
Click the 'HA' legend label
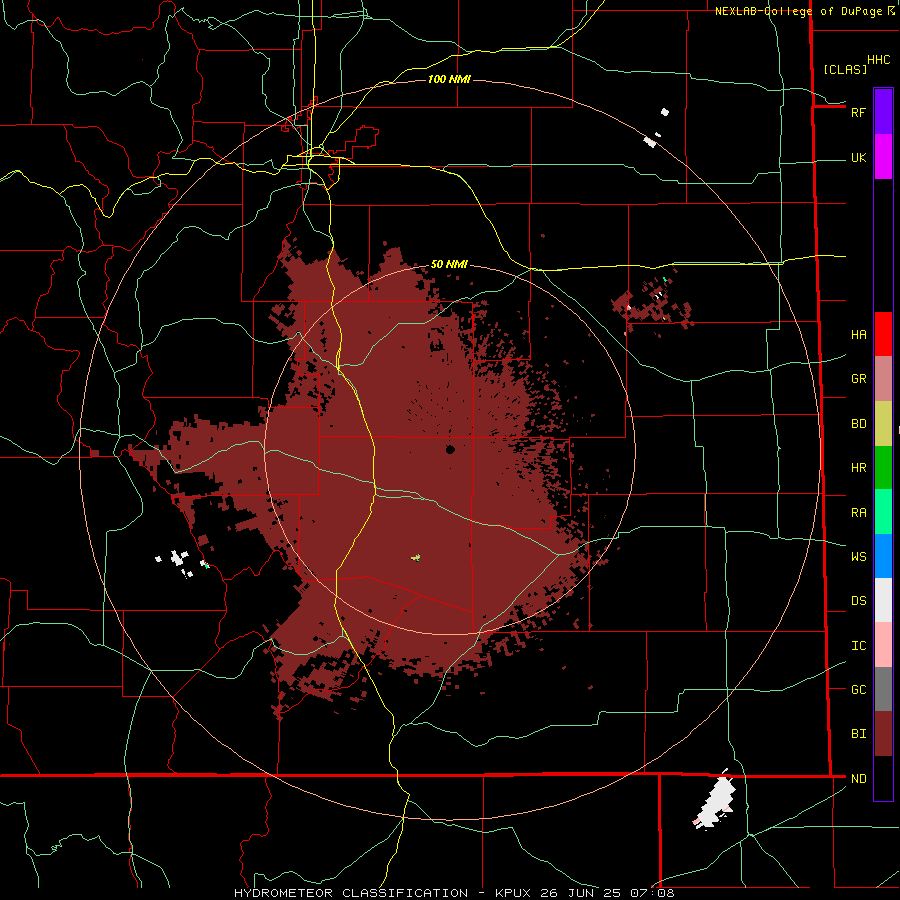[x=858, y=335]
